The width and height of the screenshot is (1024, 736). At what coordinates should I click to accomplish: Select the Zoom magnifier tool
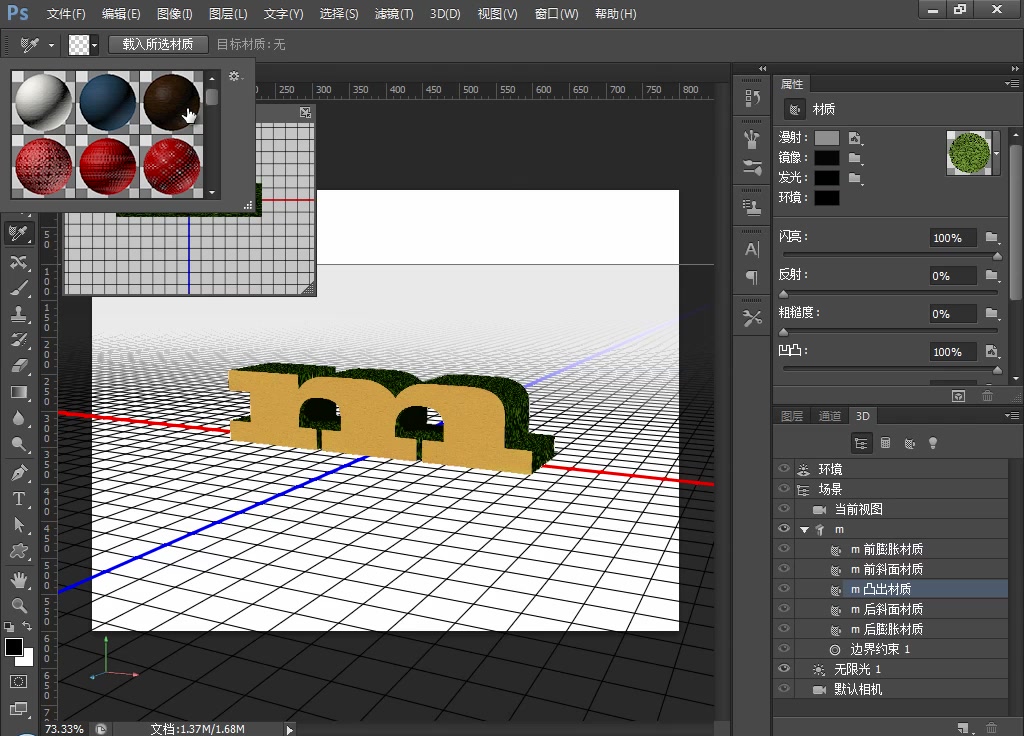19,605
